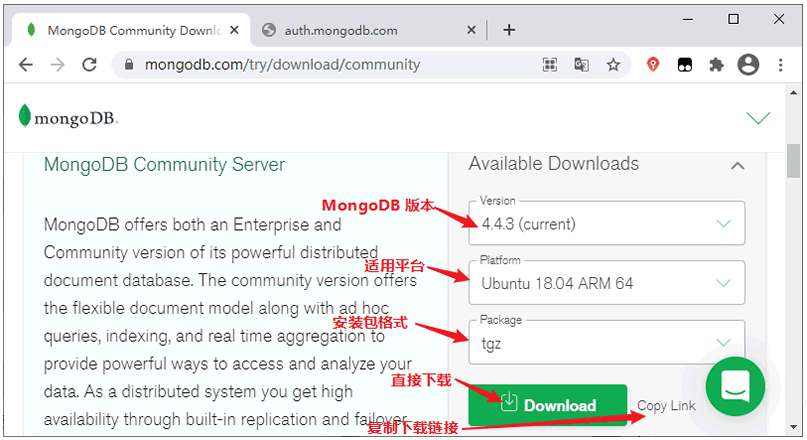
Task: Open the black square extension icon
Action: [685, 65]
